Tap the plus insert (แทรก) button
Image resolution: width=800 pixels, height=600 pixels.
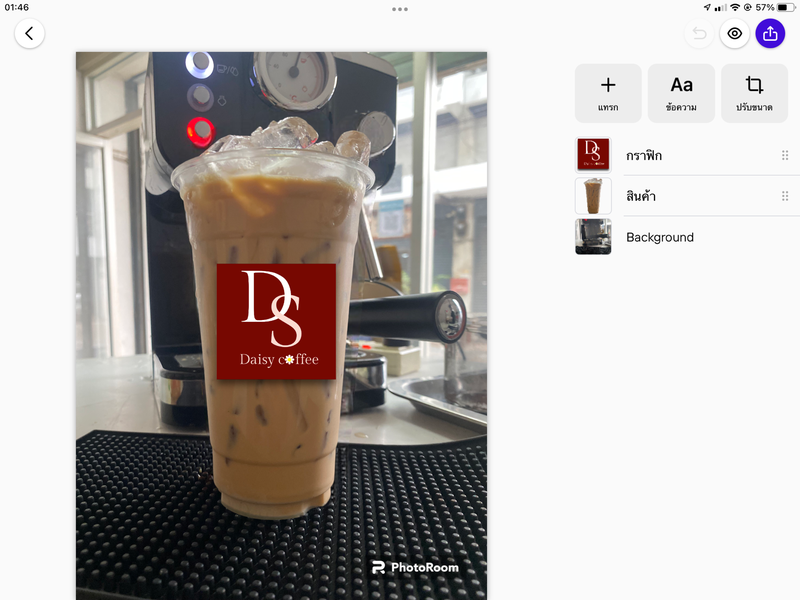(608, 93)
